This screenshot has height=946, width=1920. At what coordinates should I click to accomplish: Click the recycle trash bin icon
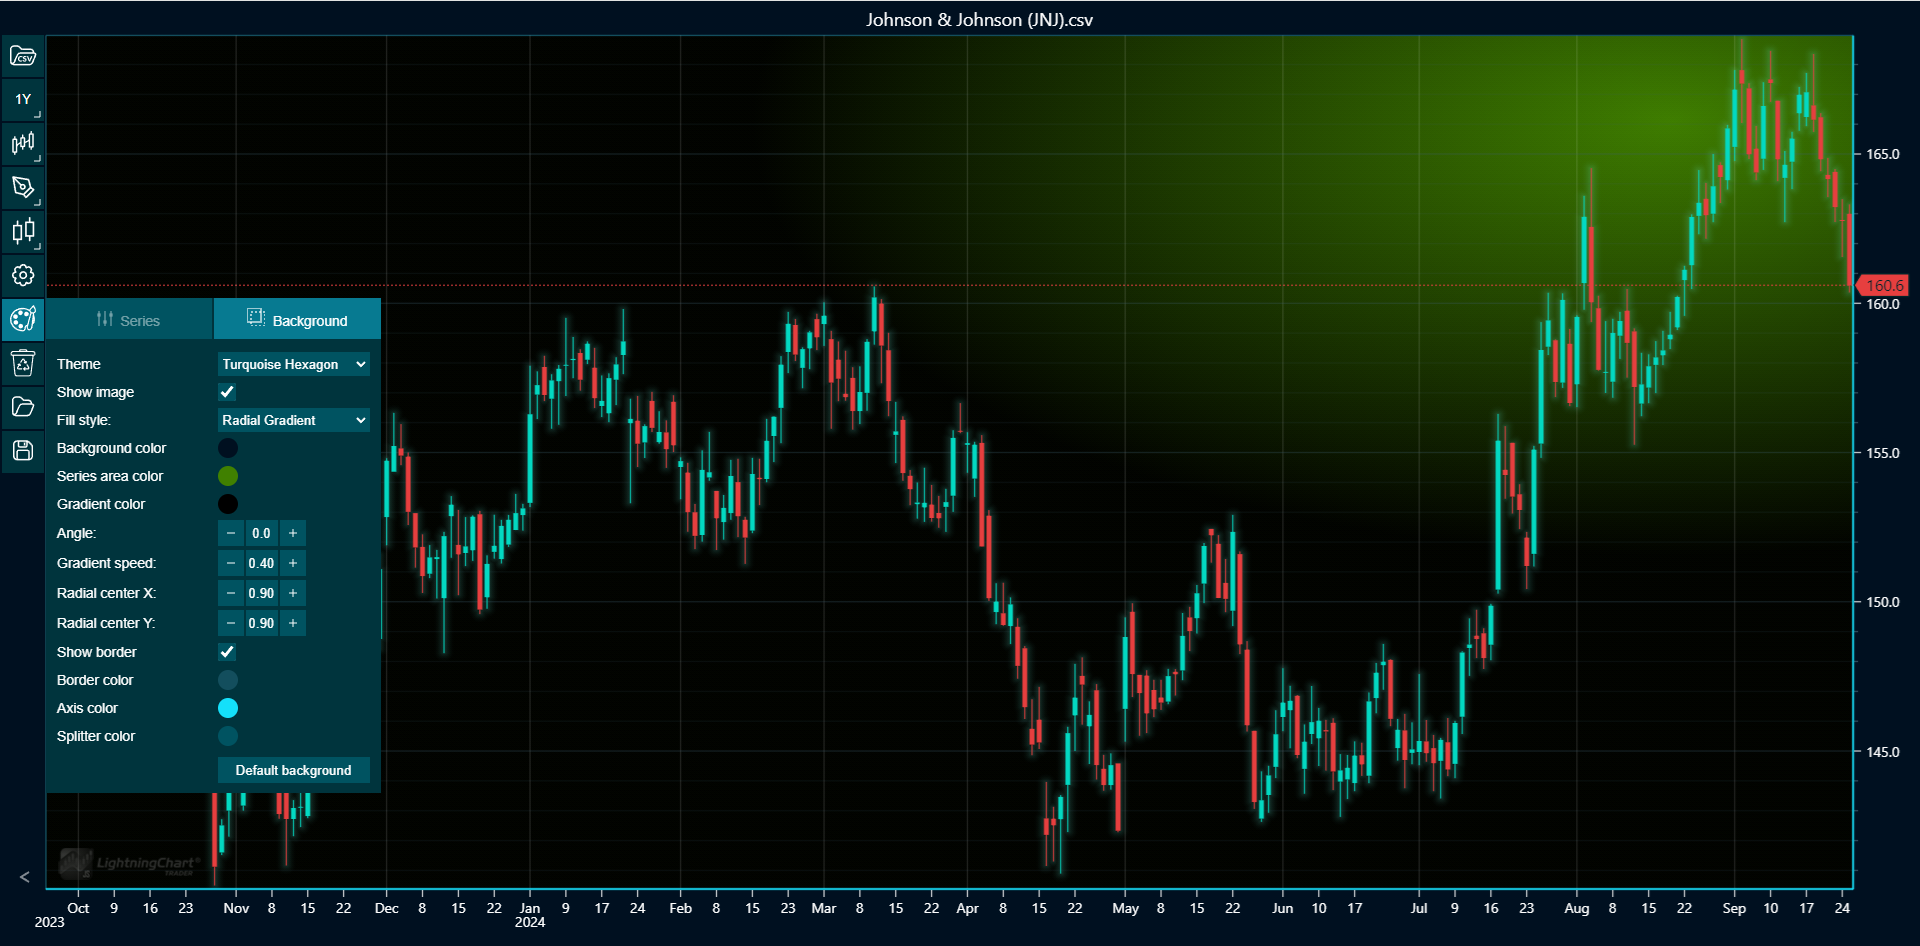(x=23, y=363)
